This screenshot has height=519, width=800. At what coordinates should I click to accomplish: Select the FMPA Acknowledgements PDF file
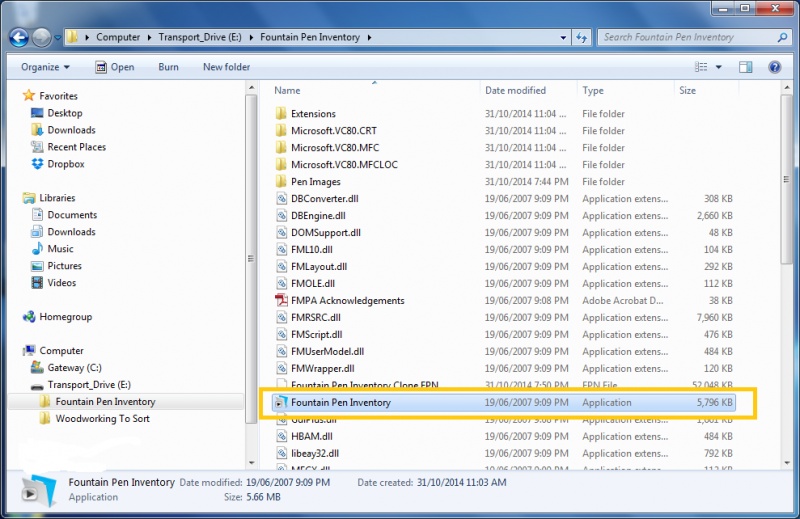tap(346, 301)
